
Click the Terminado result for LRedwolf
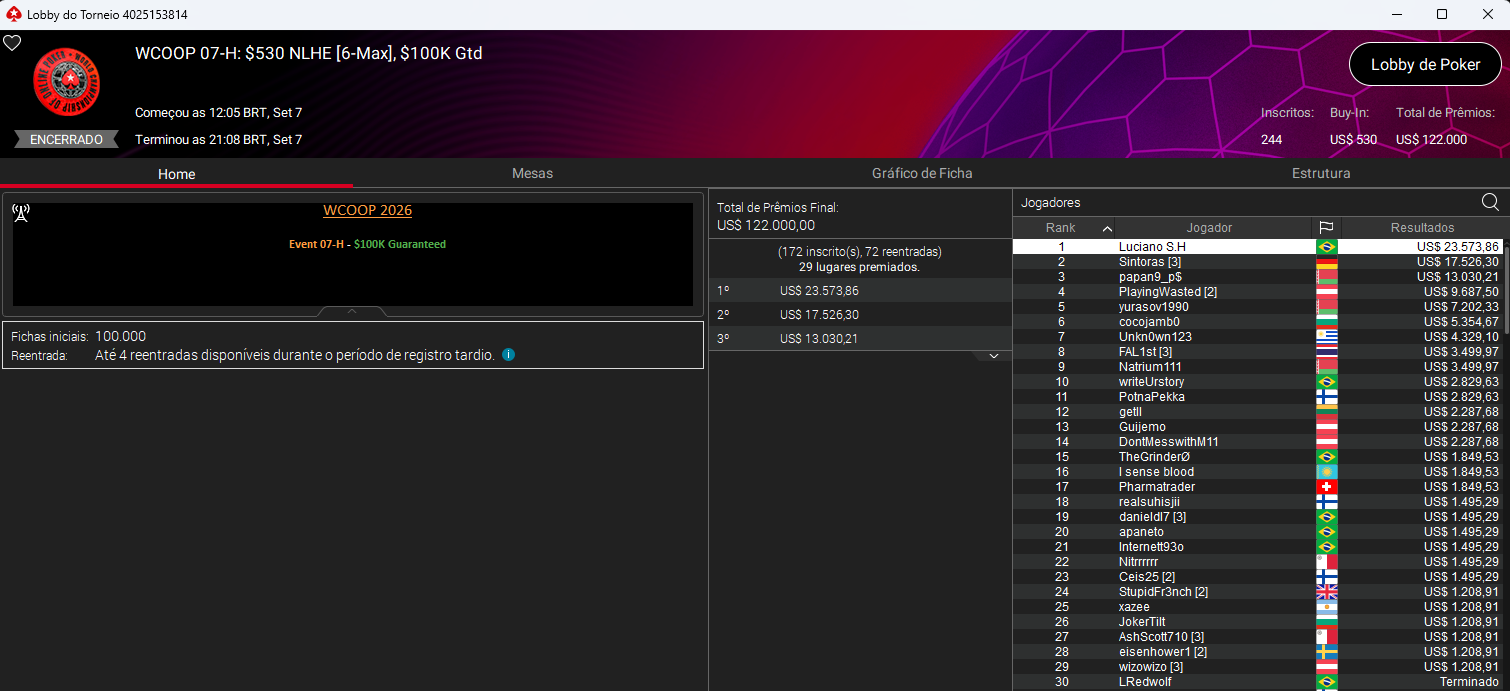(x=1469, y=682)
